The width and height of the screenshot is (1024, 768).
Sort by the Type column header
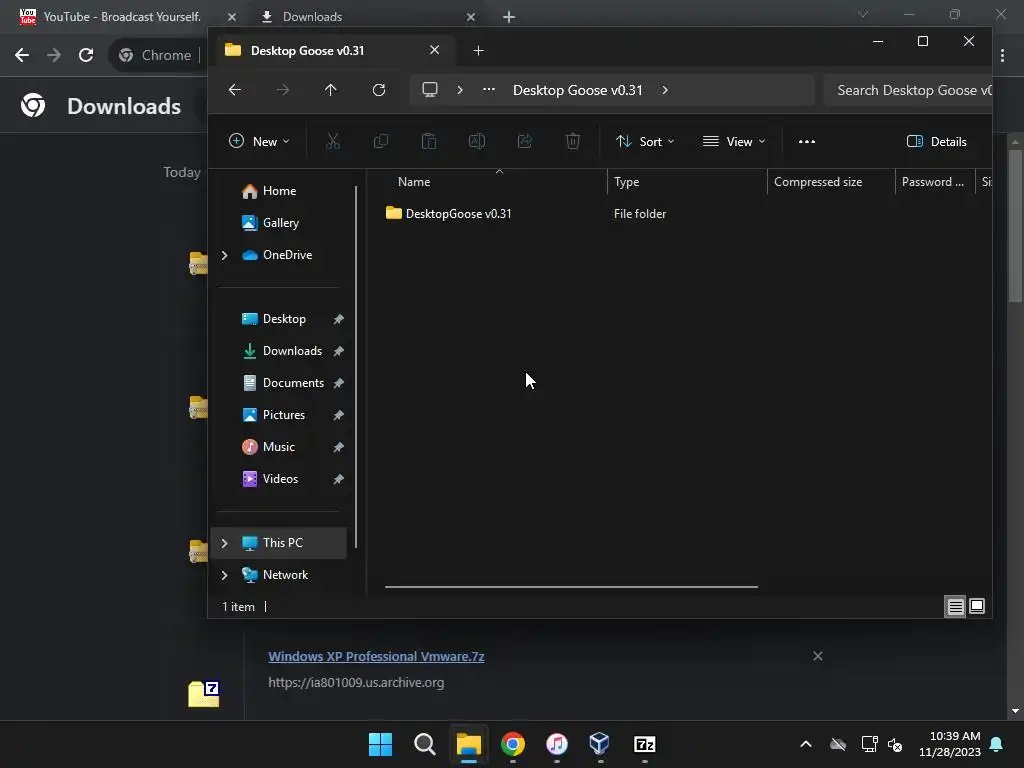pos(626,182)
